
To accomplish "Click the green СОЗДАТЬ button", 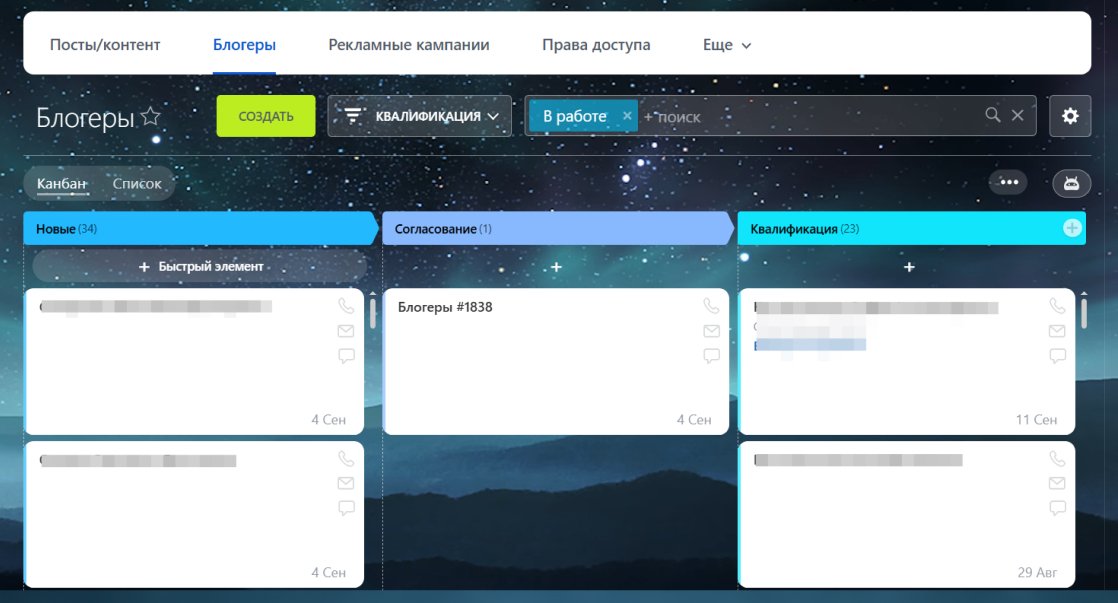I will click(266, 116).
